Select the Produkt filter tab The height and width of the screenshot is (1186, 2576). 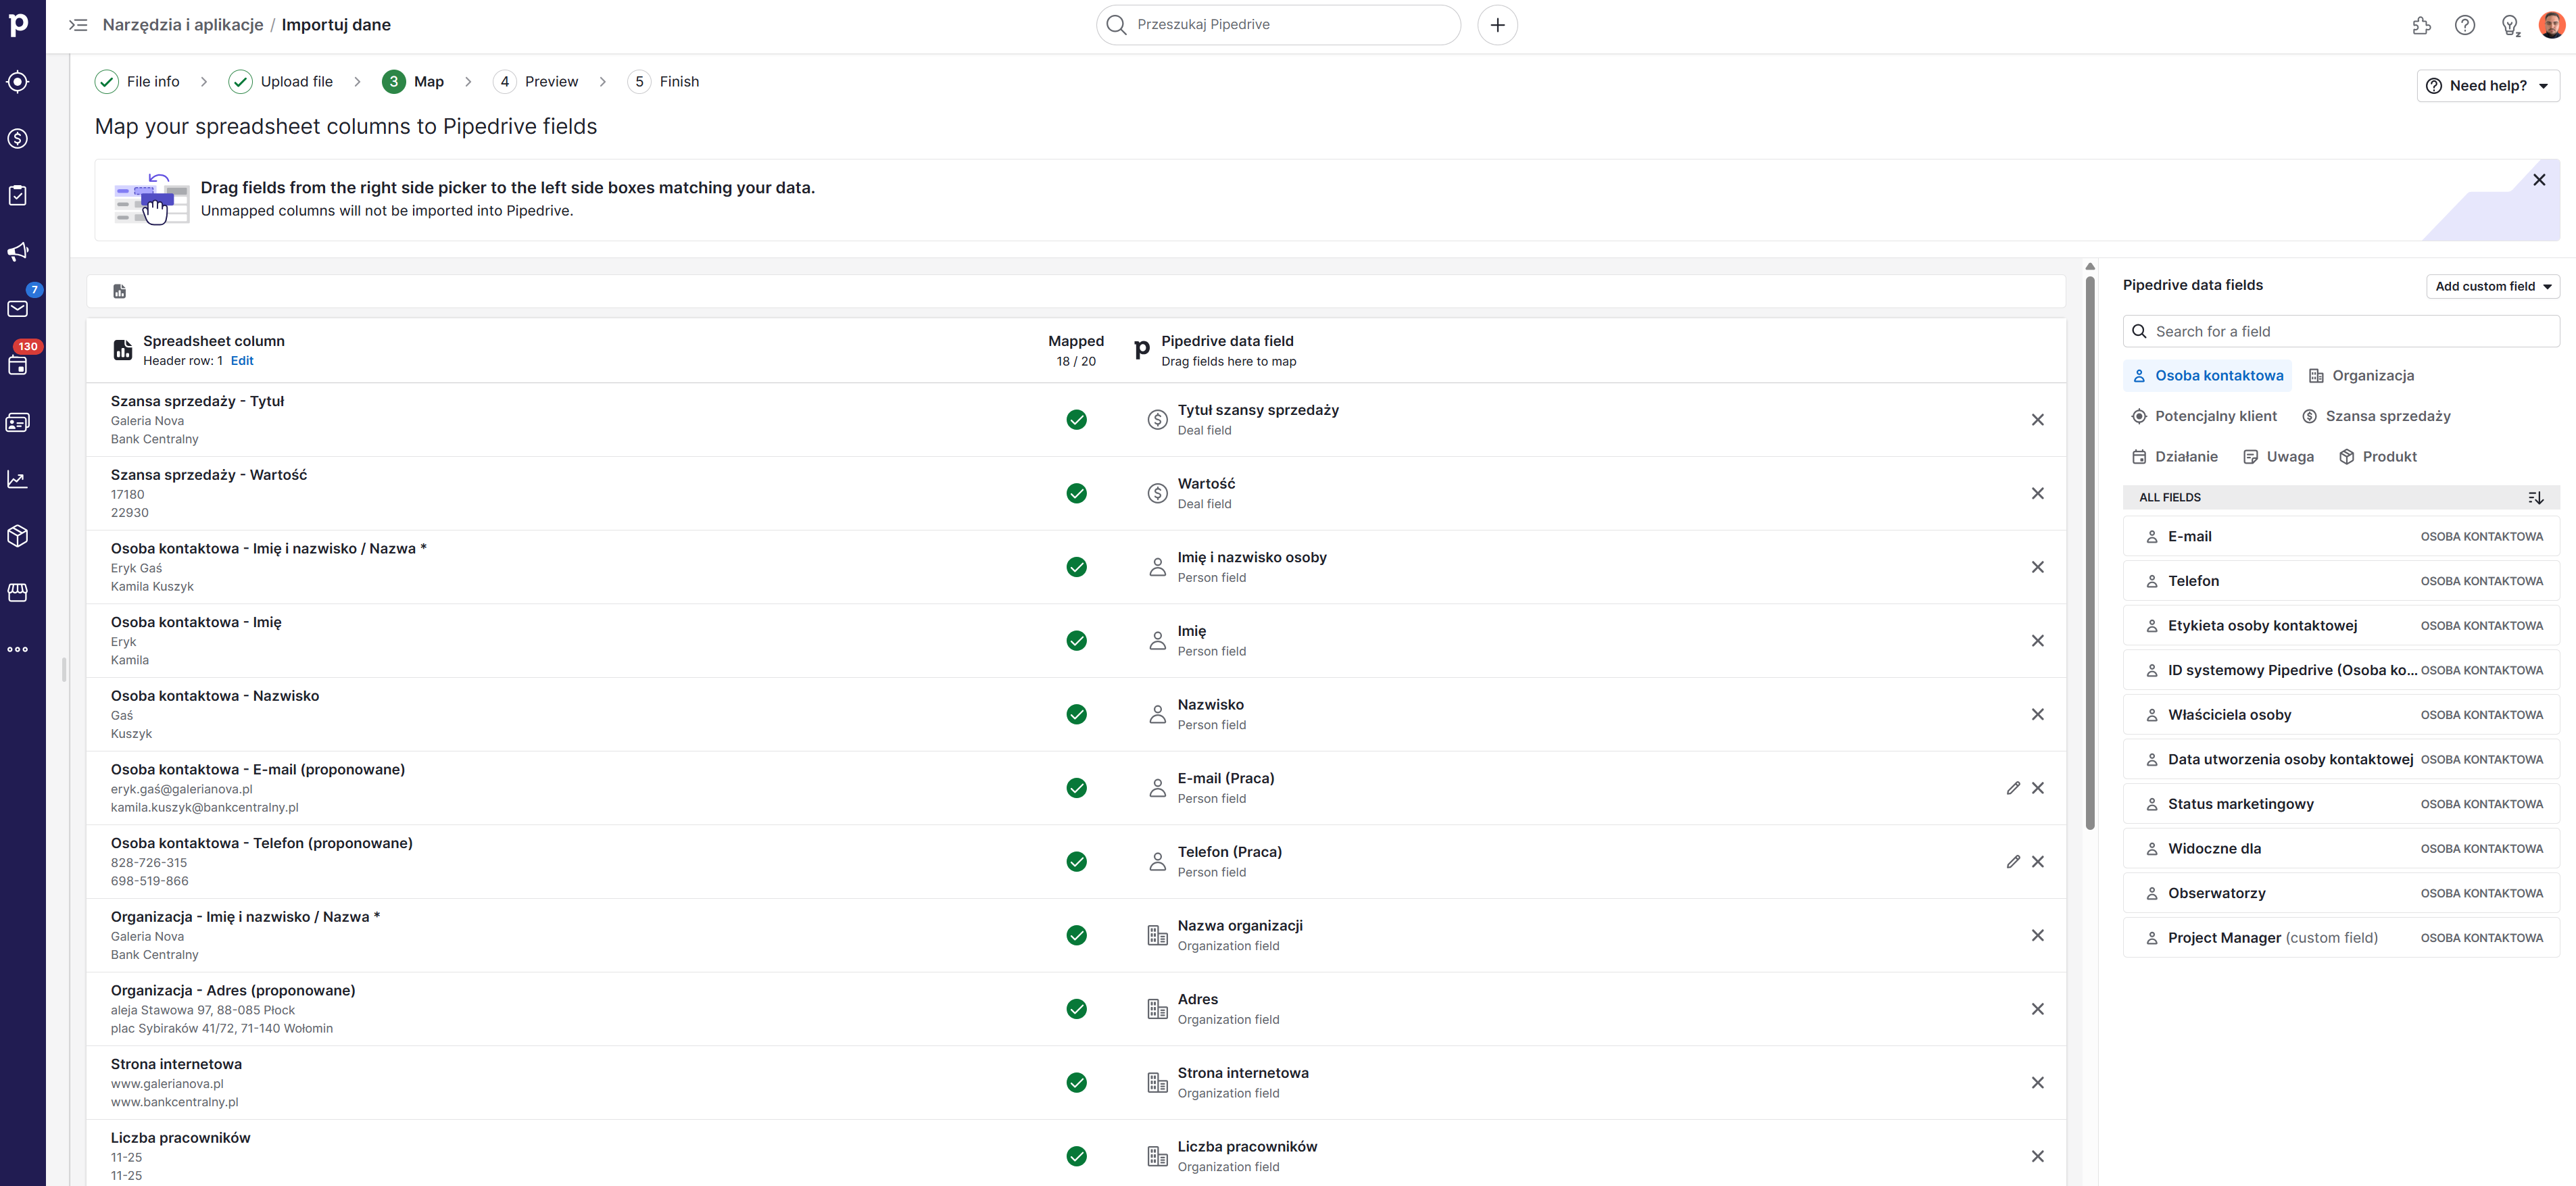[x=2377, y=457]
